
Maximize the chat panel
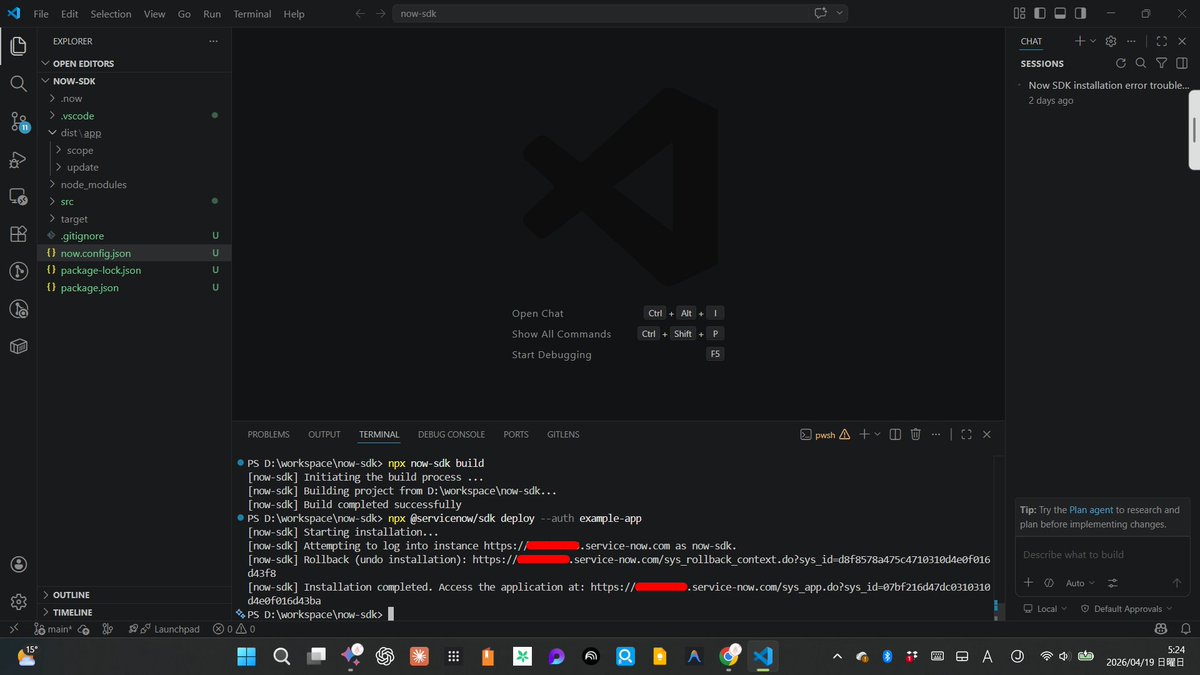coord(1161,41)
